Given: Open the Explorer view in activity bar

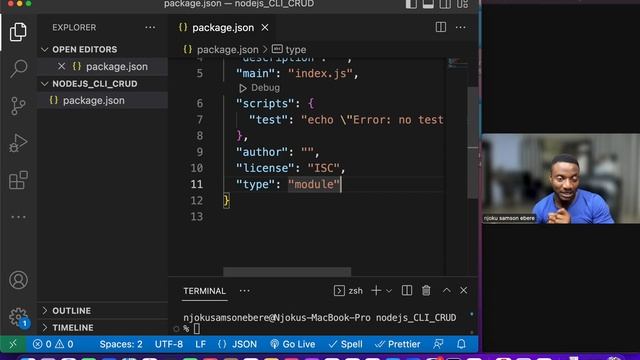Looking at the screenshot, I should click(18, 31).
